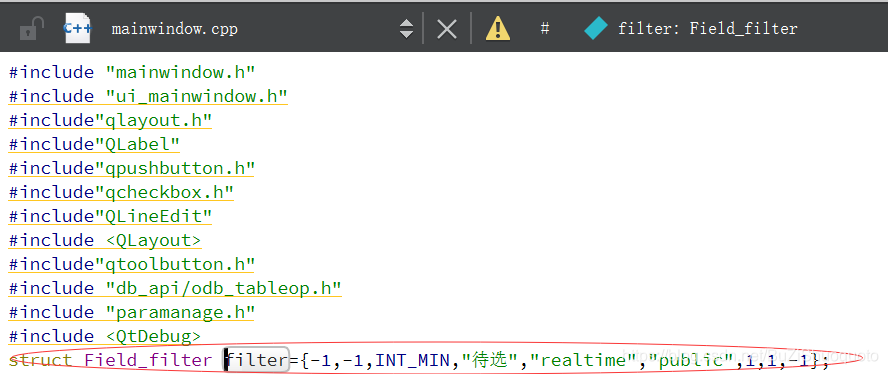Show warnings via yellow triangle icon
The image size is (888, 374).
pos(498,28)
